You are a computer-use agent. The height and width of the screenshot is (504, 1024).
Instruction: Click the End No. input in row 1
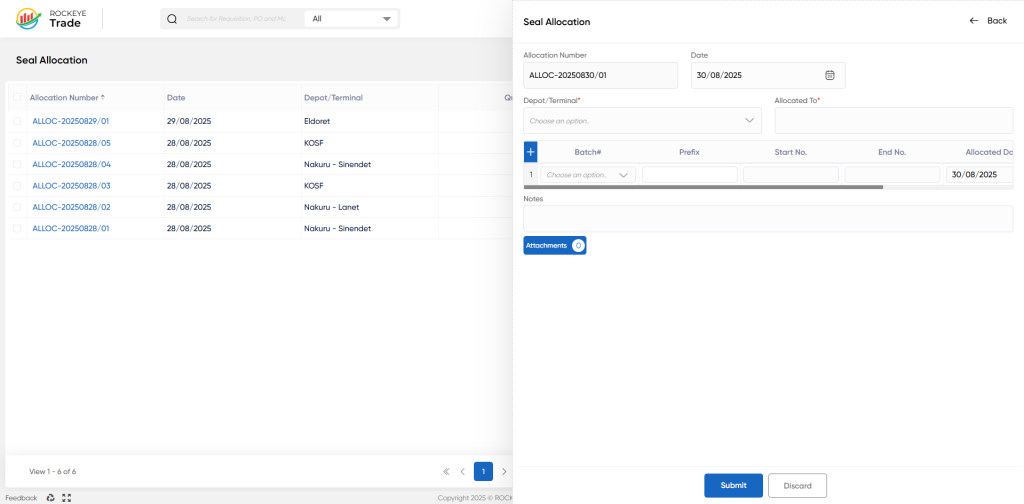pos(892,175)
